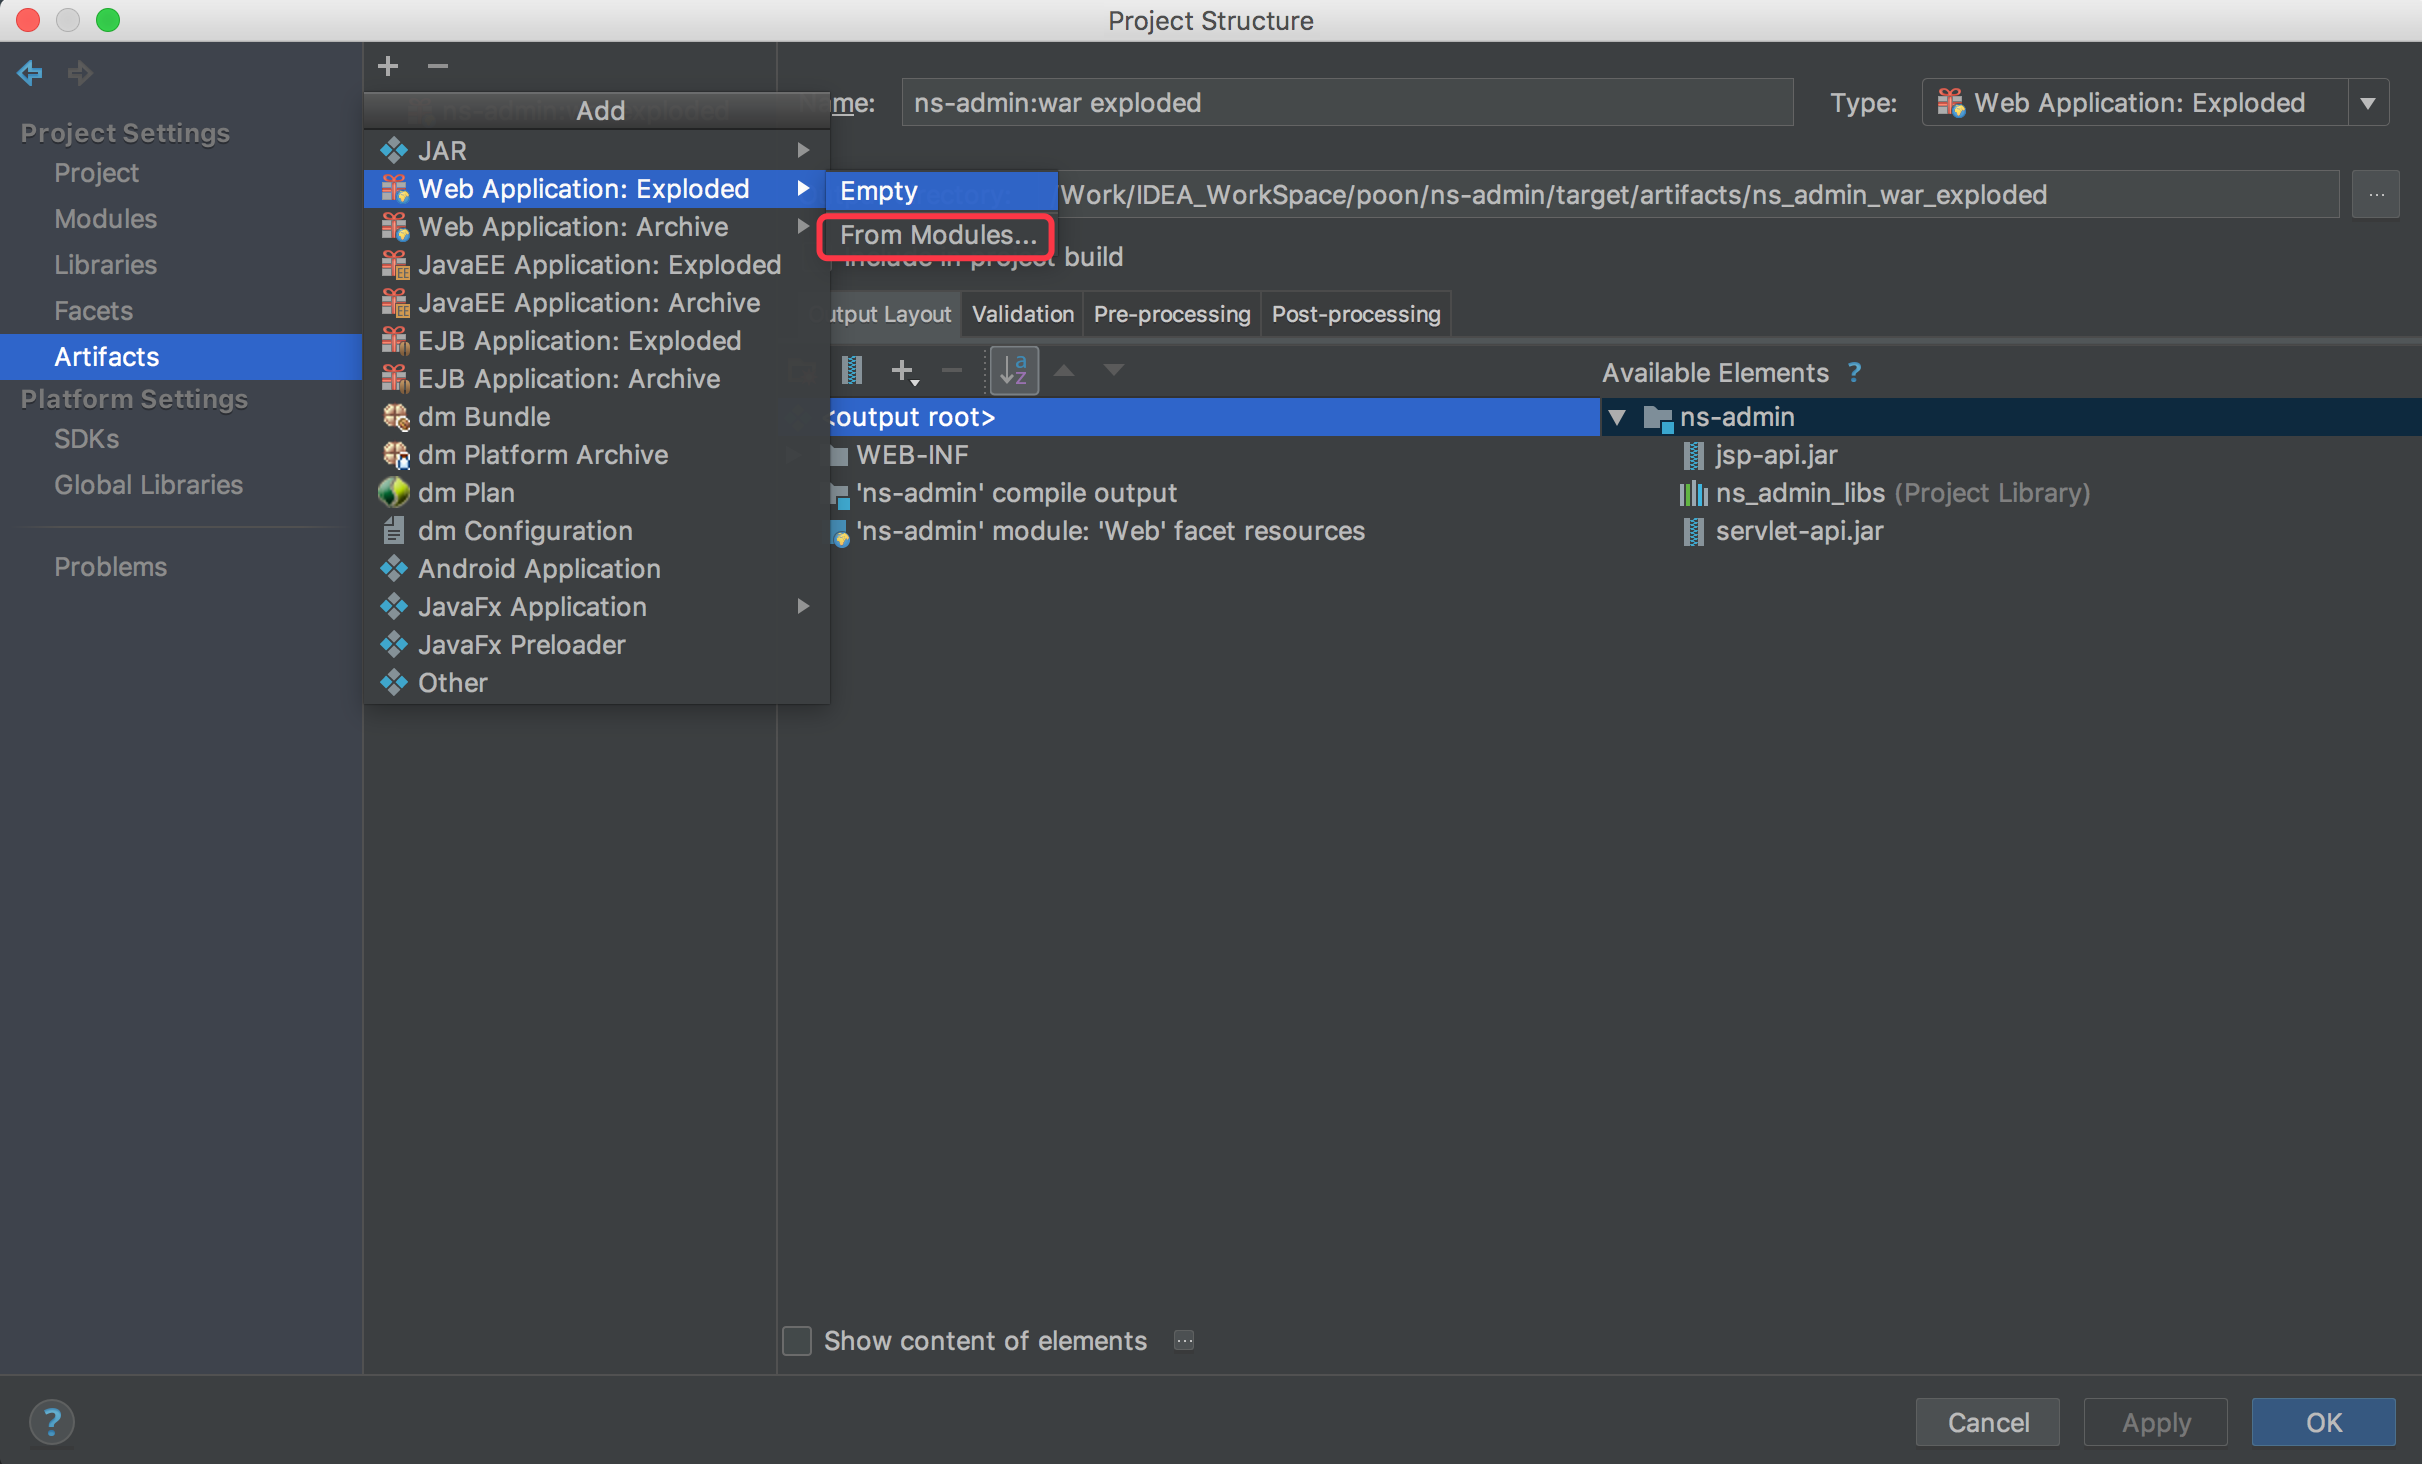Select the JAR option in Add menu
The image size is (2422, 1464).
pyautogui.click(x=443, y=150)
